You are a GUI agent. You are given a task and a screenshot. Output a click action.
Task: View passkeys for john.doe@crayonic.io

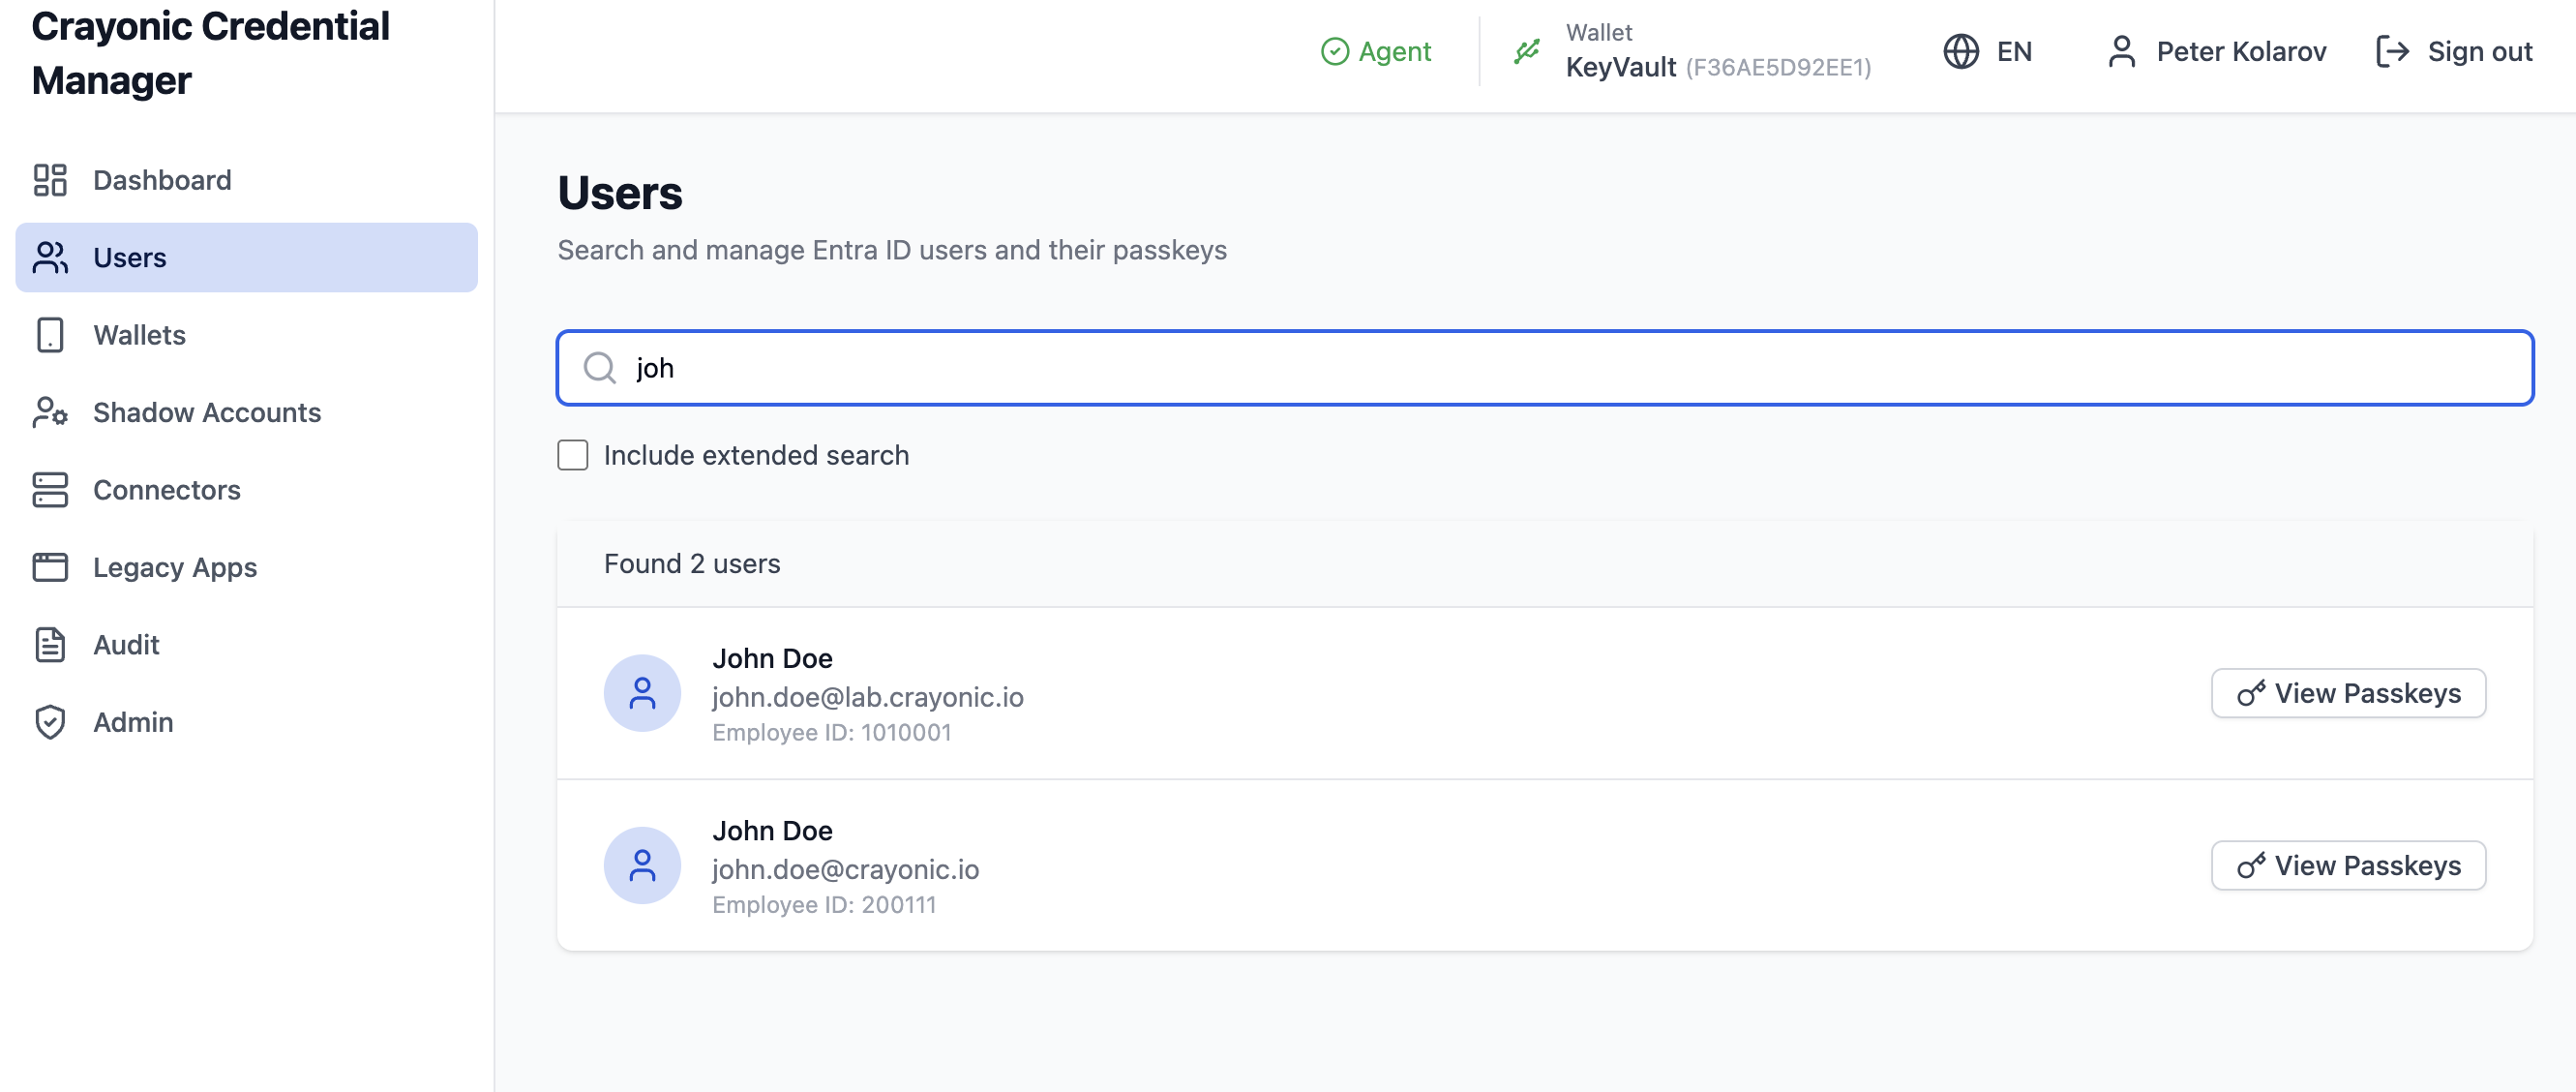coord(2348,865)
